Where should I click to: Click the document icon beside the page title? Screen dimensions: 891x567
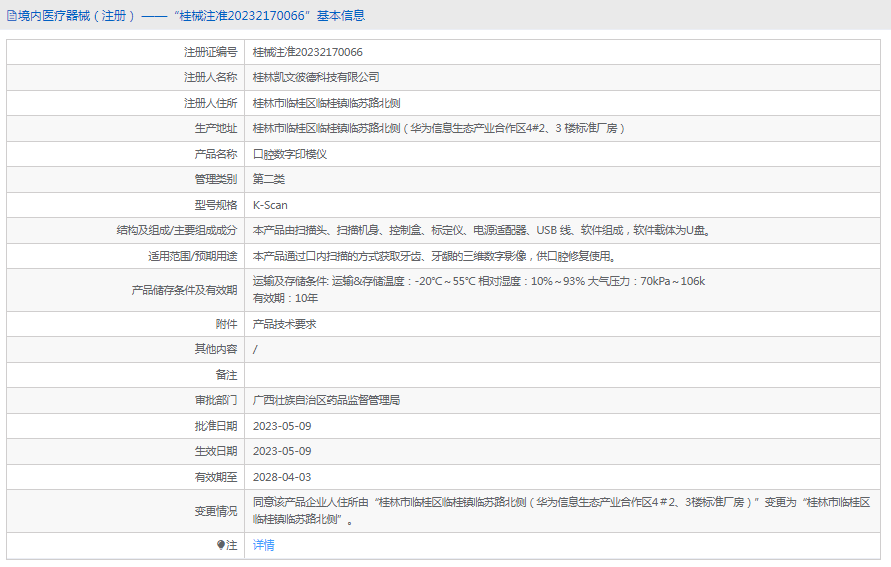(11, 16)
